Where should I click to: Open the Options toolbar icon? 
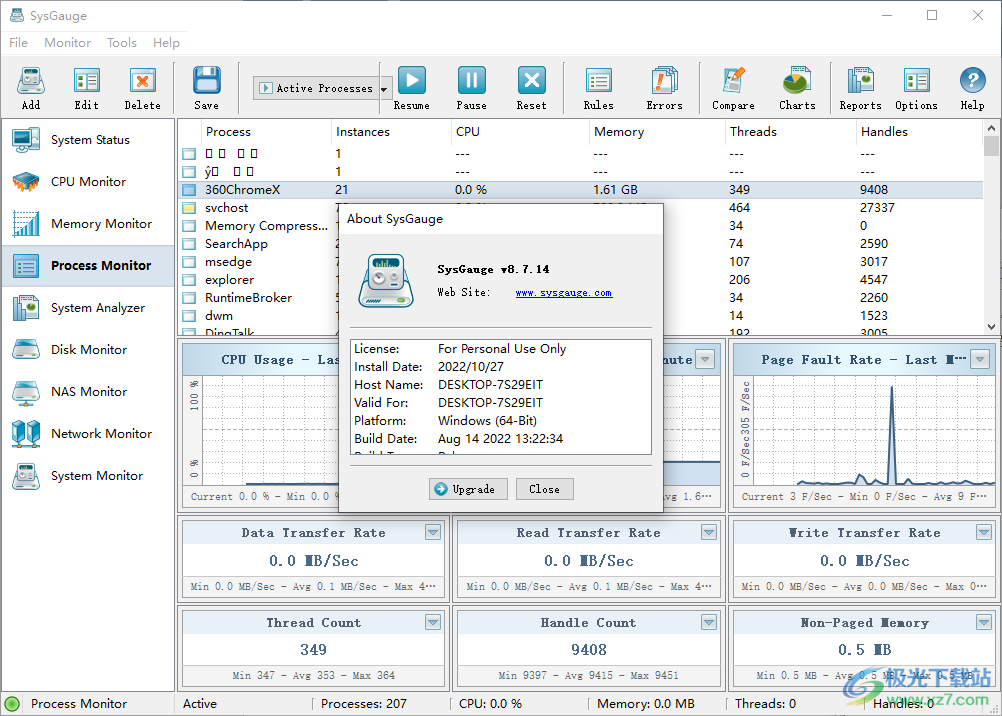[916, 81]
